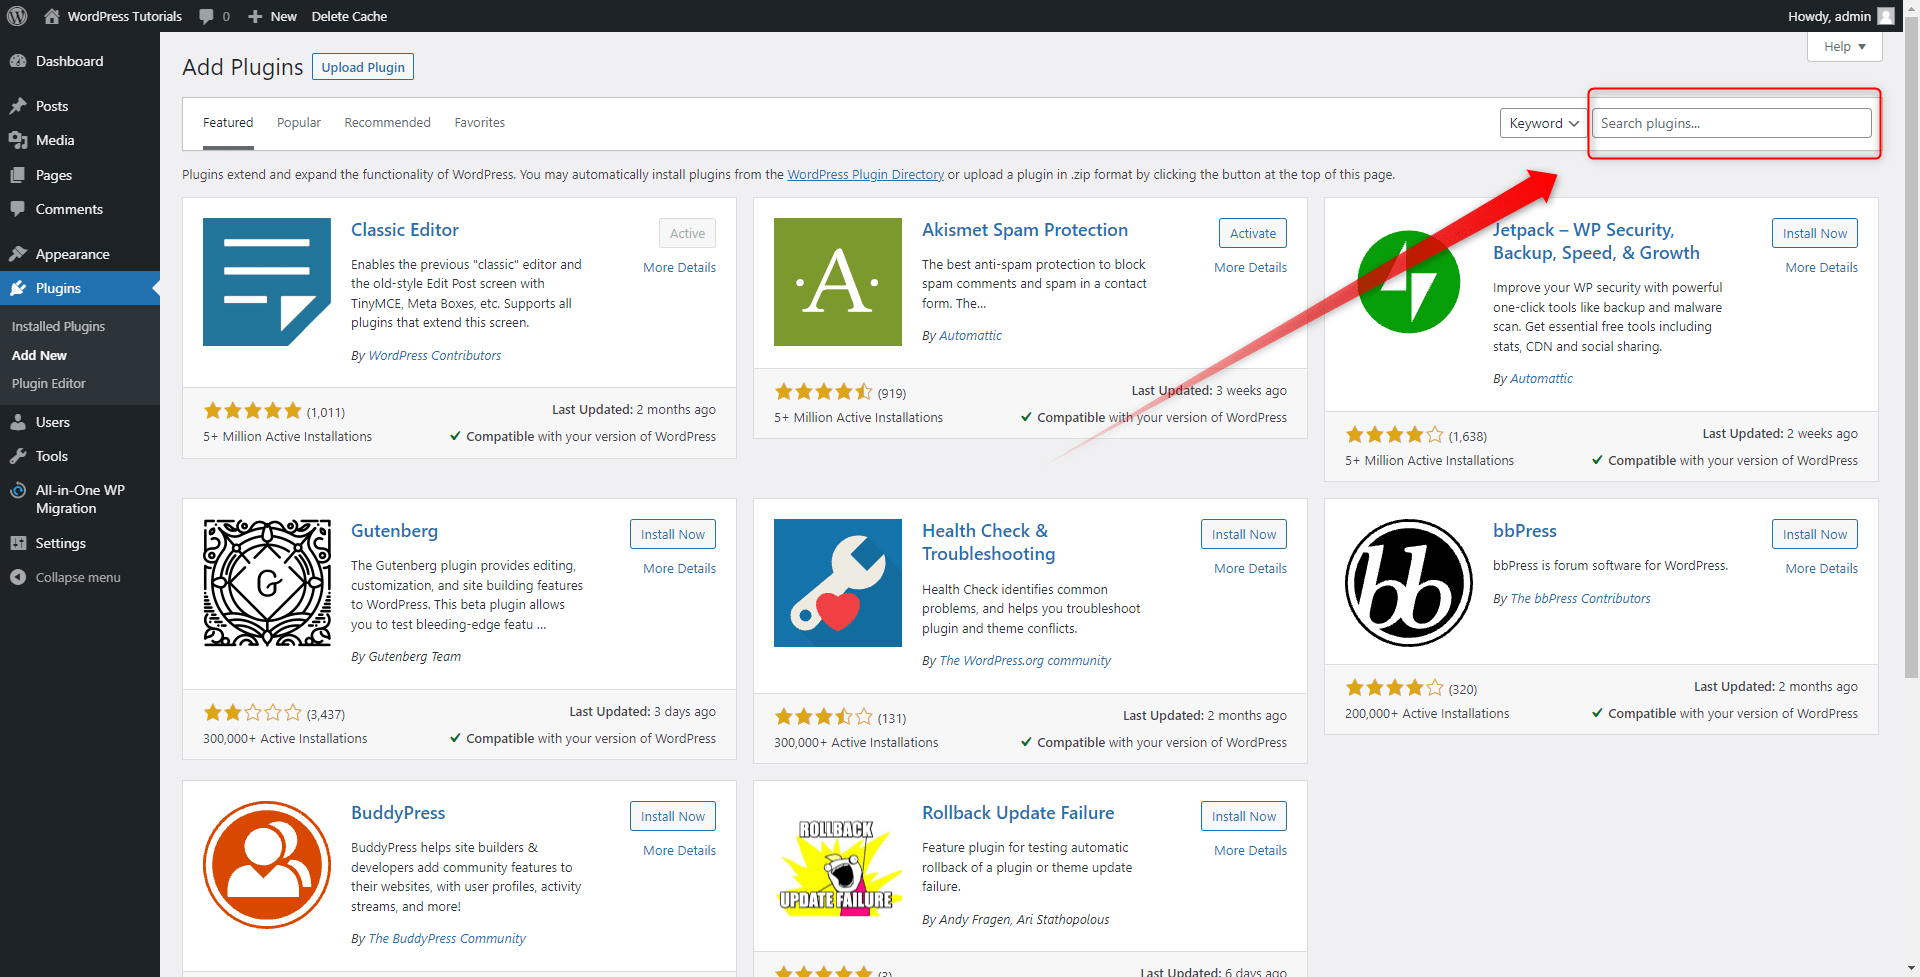Collapse the admin menu
The image size is (1920, 977).
click(x=78, y=577)
